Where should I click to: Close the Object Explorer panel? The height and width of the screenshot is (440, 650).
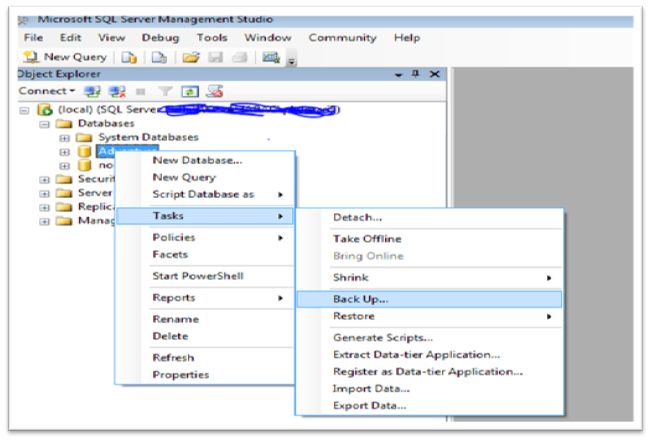click(434, 74)
